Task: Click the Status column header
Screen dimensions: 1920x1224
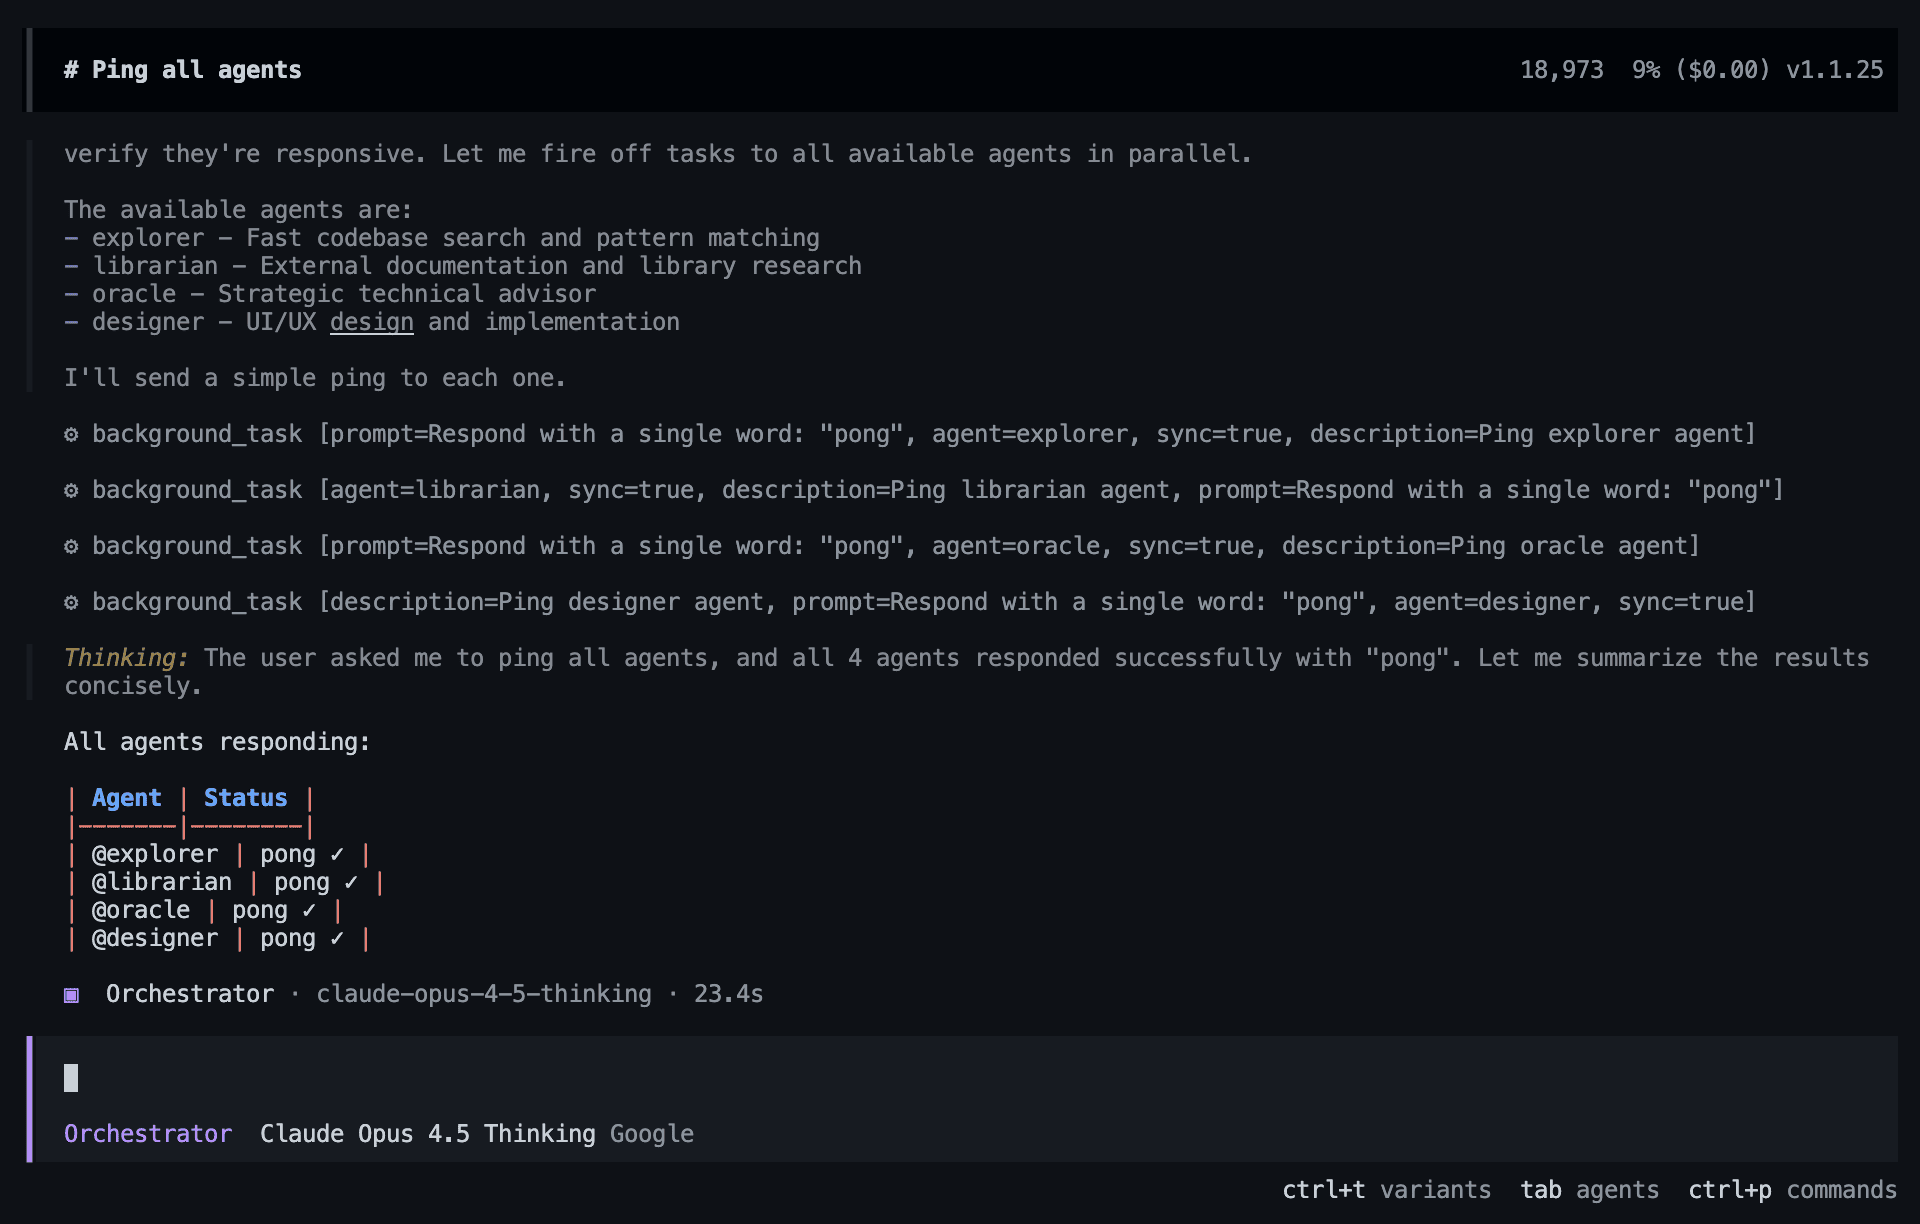Action: (x=245, y=798)
